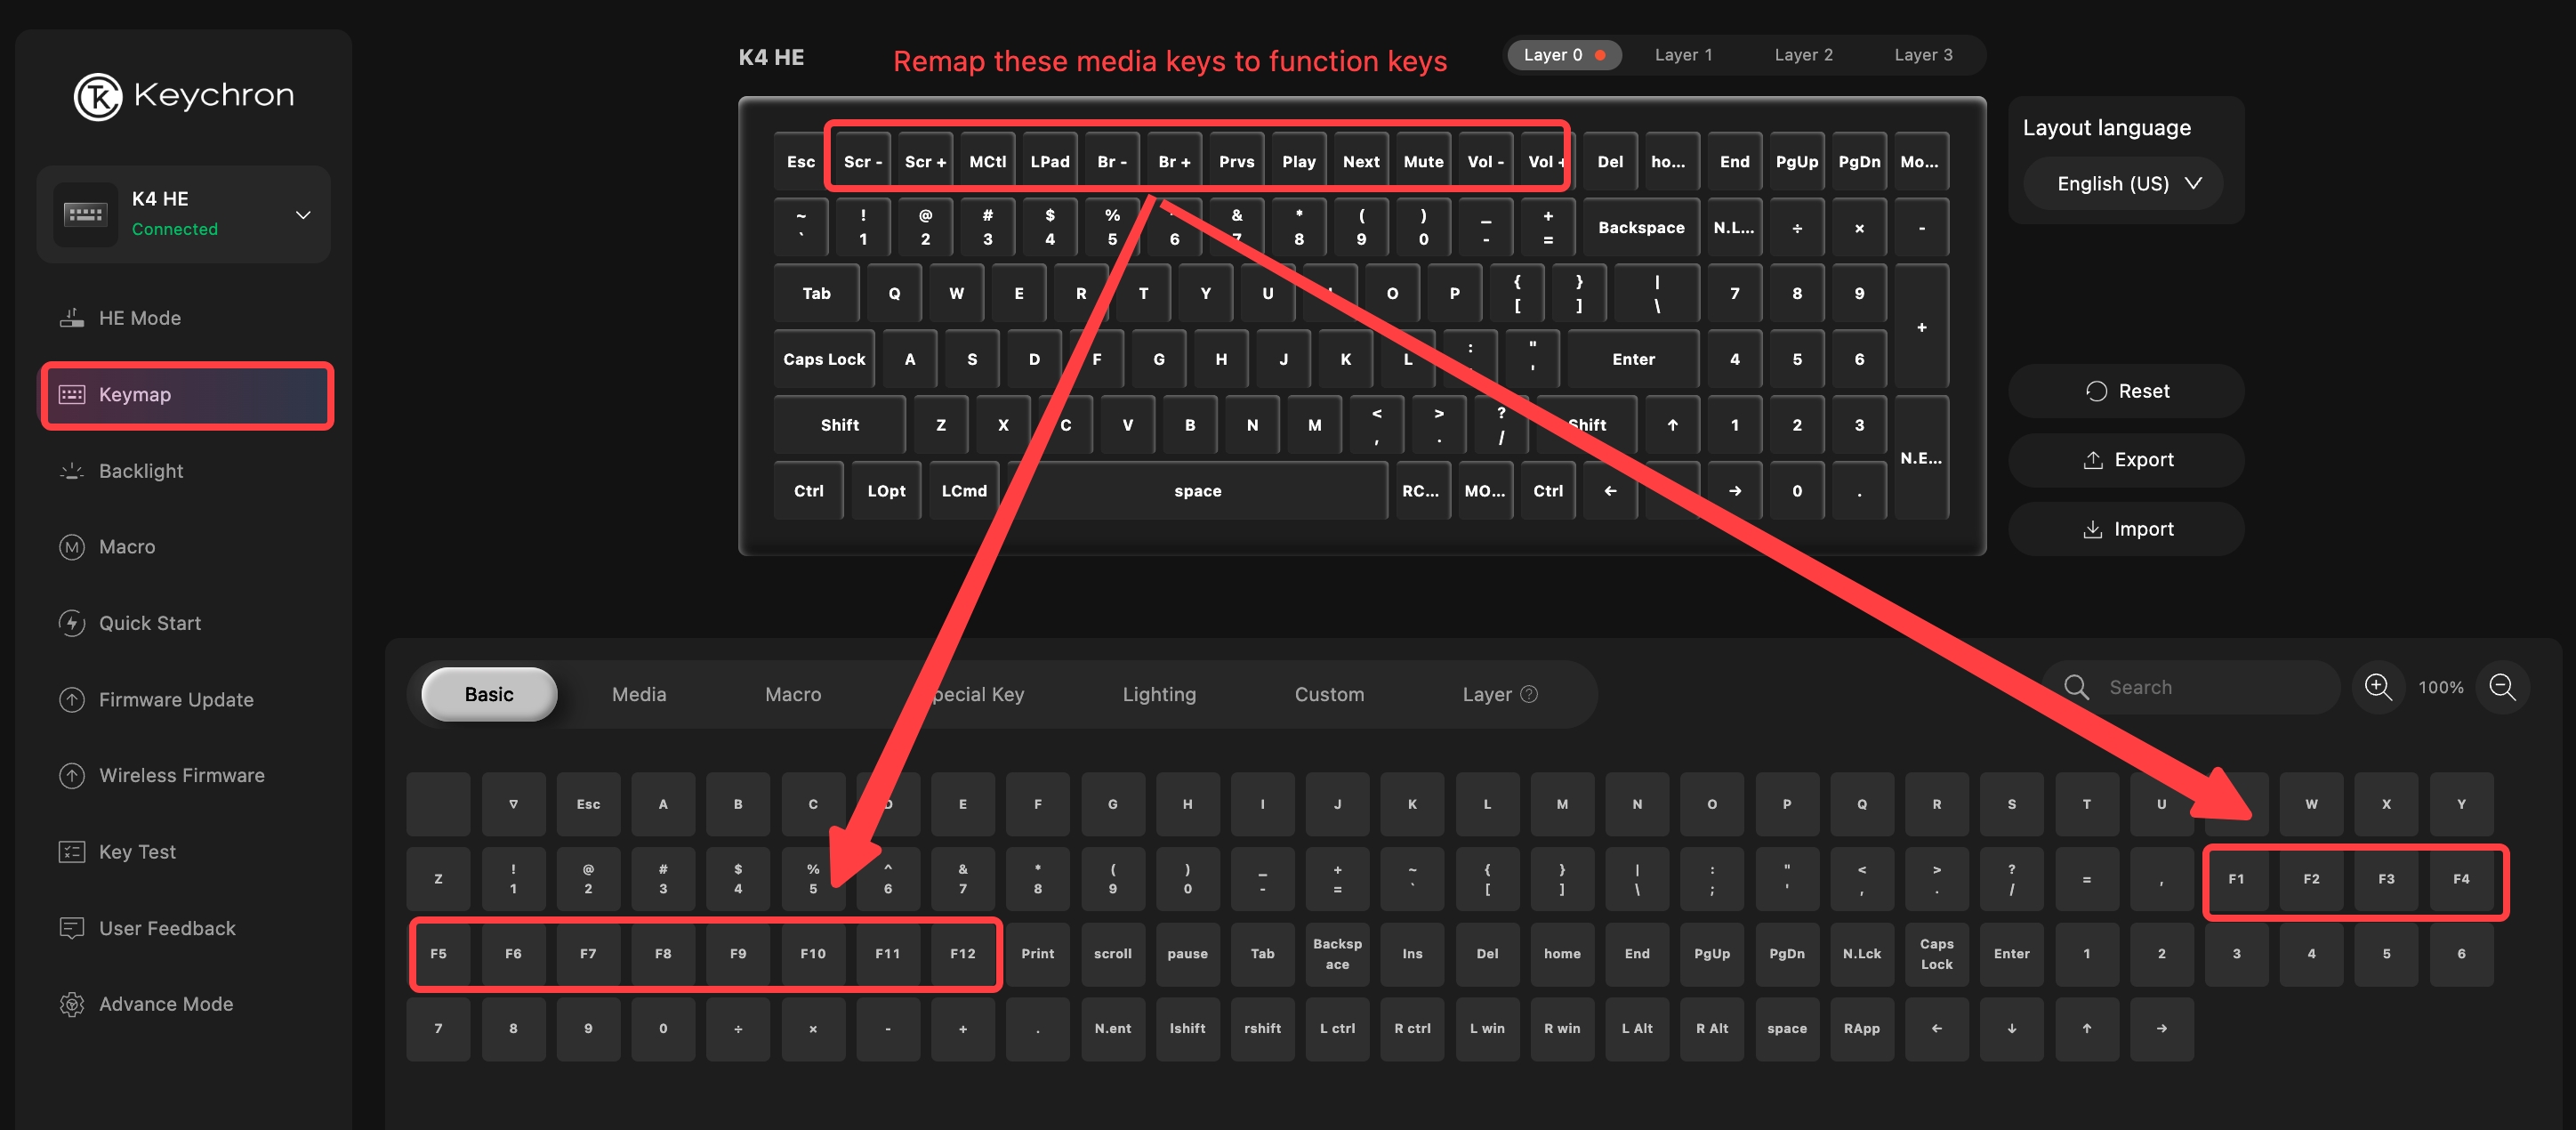Click the Export keymap button

point(2126,460)
